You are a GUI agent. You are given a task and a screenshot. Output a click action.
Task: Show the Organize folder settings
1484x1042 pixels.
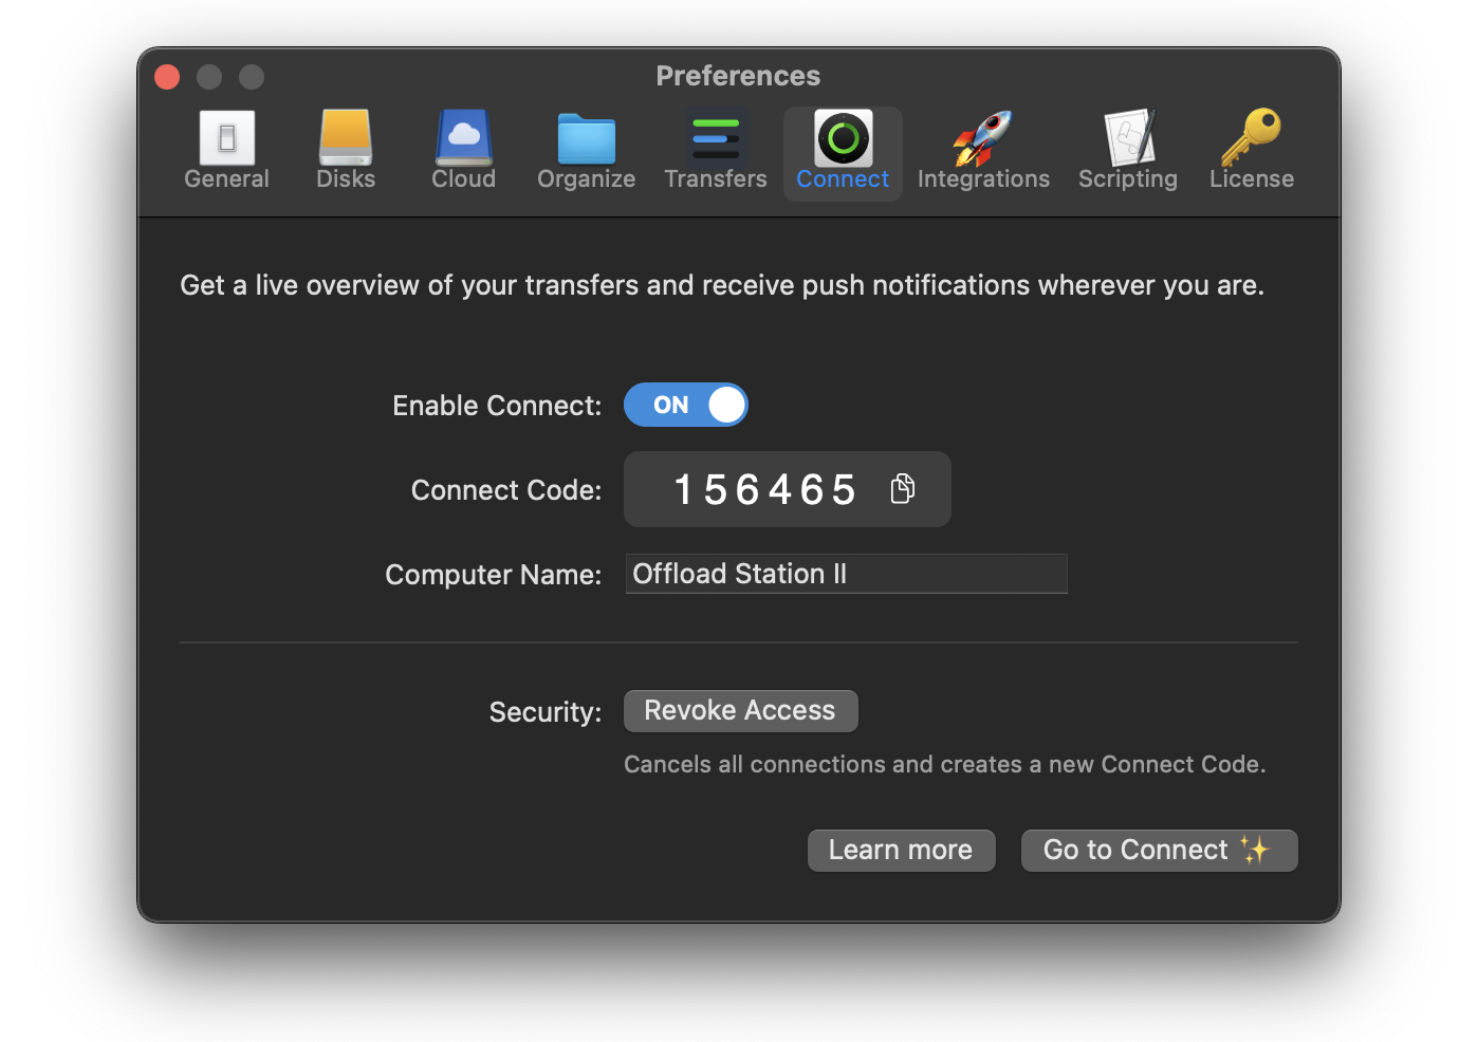(586, 151)
